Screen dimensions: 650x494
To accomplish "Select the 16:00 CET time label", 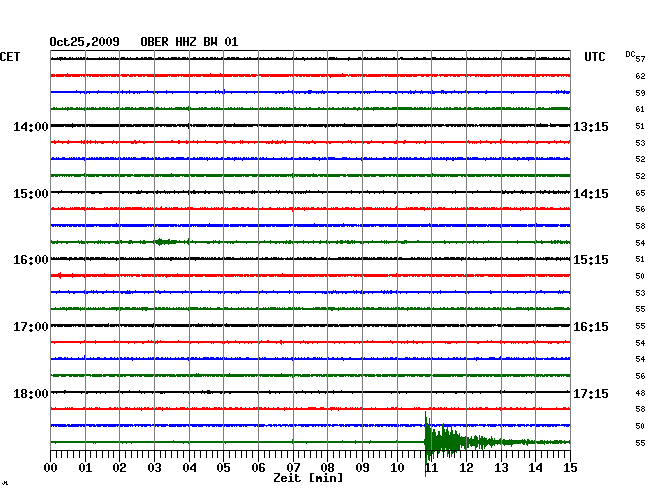I will 31,260.
